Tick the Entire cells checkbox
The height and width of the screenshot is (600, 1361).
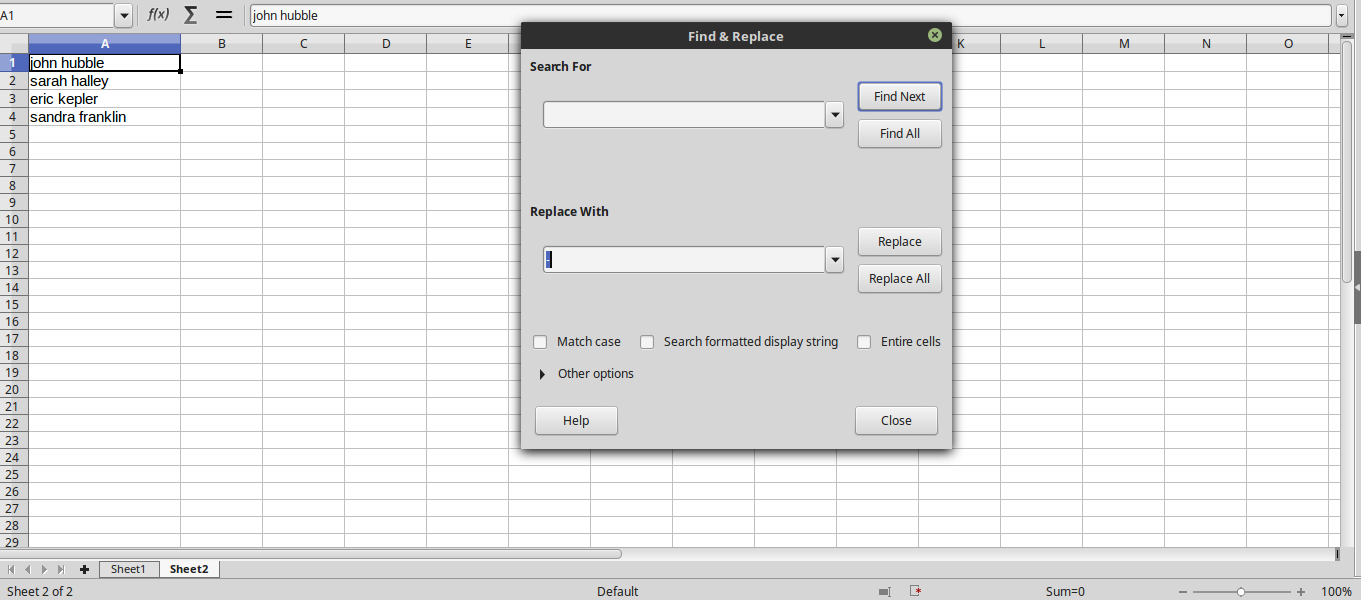tap(864, 342)
